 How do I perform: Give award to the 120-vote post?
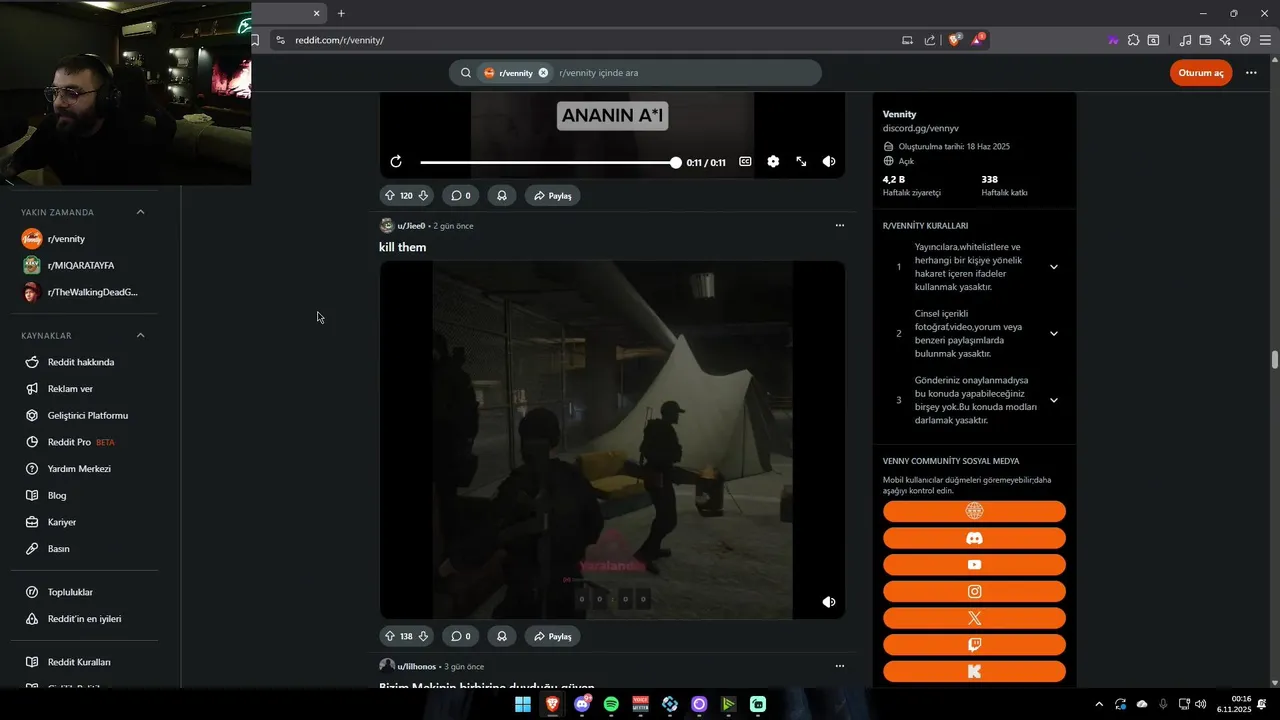click(502, 196)
